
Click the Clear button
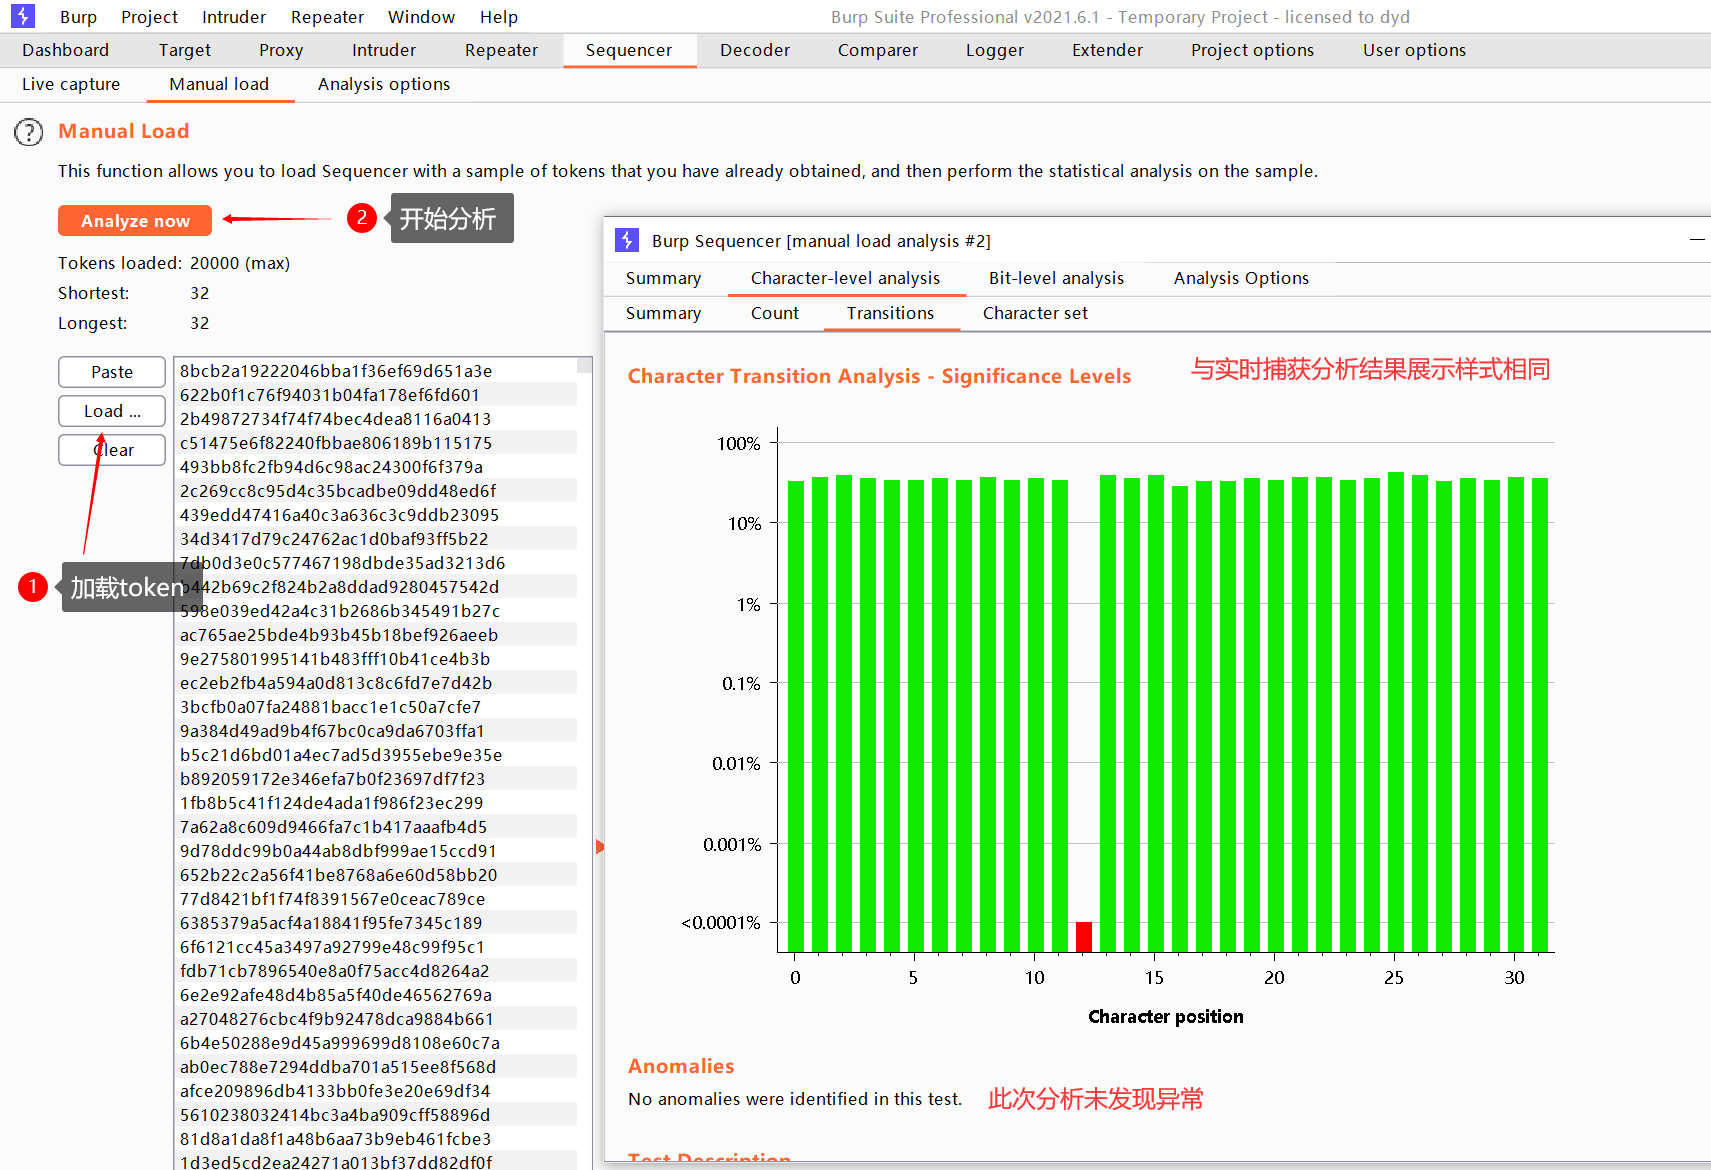112,450
